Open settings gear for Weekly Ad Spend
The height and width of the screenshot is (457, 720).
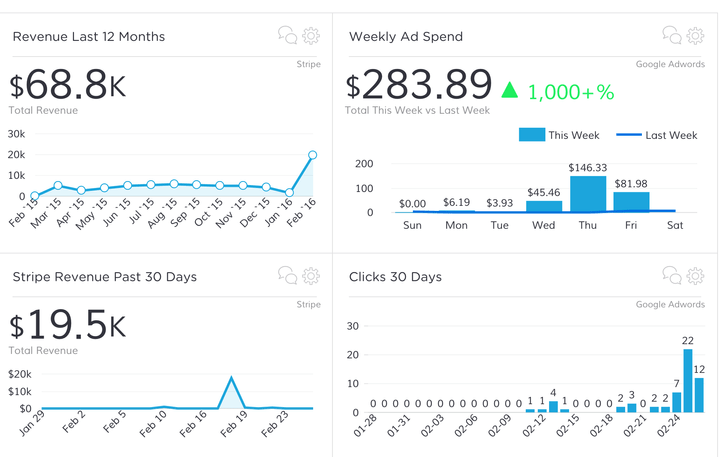(x=695, y=36)
